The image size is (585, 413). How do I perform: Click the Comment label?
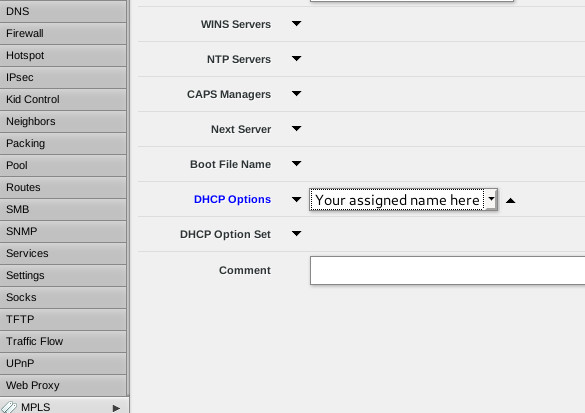point(245,270)
